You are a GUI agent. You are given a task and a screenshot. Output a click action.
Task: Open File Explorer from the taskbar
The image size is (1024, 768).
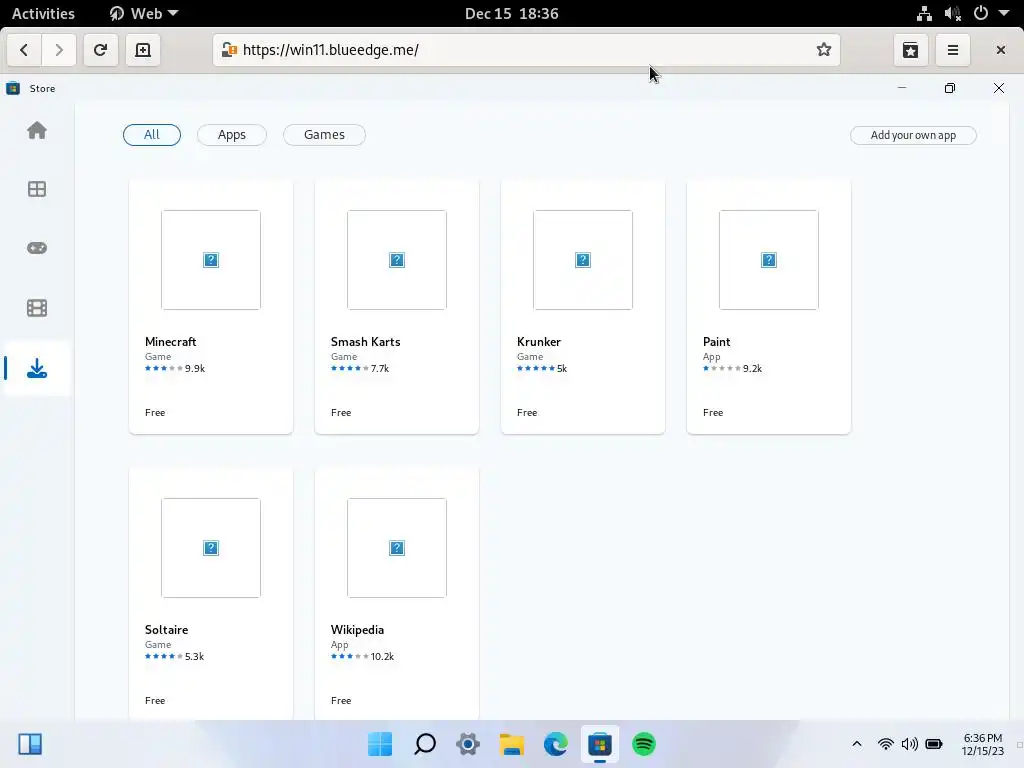click(512, 744)
